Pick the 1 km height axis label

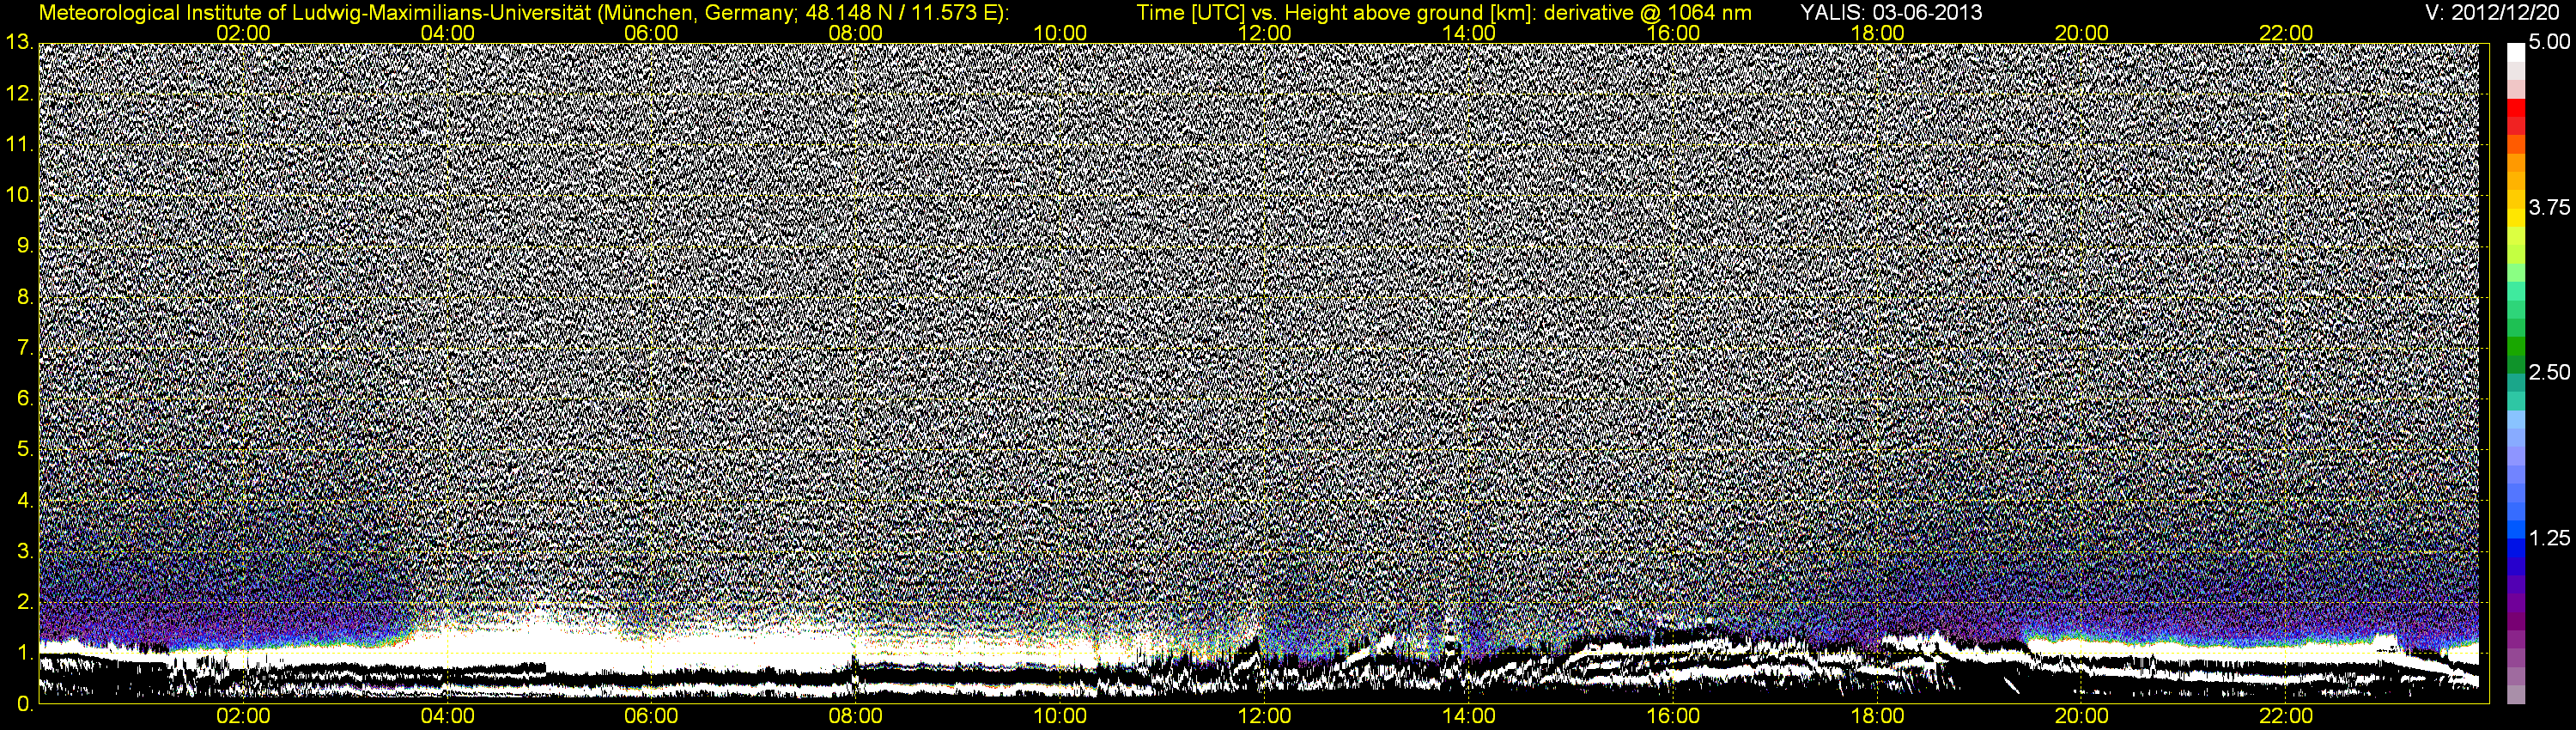(24, 653)
